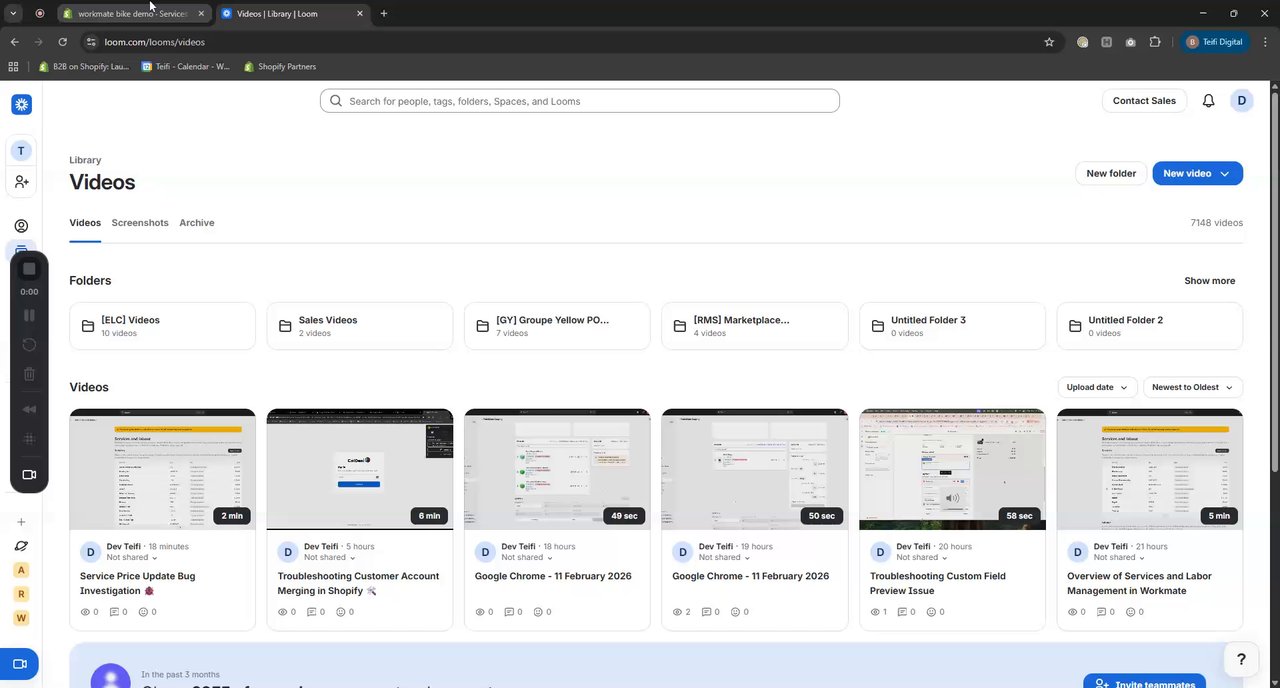Image resolution: width=1280 pixels, height=688 pixels.
Task: Expand Not shared on Troubleshooting Customer Account video
Action: click(x=329, y=557)
